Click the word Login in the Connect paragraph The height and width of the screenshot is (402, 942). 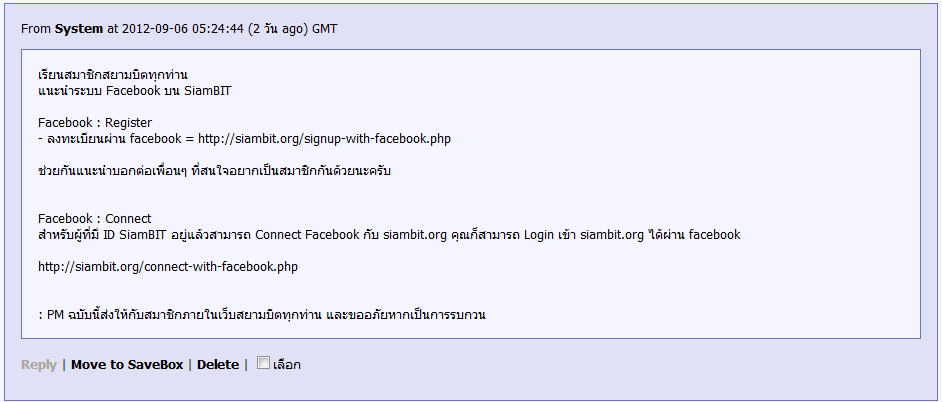point(540,235)
